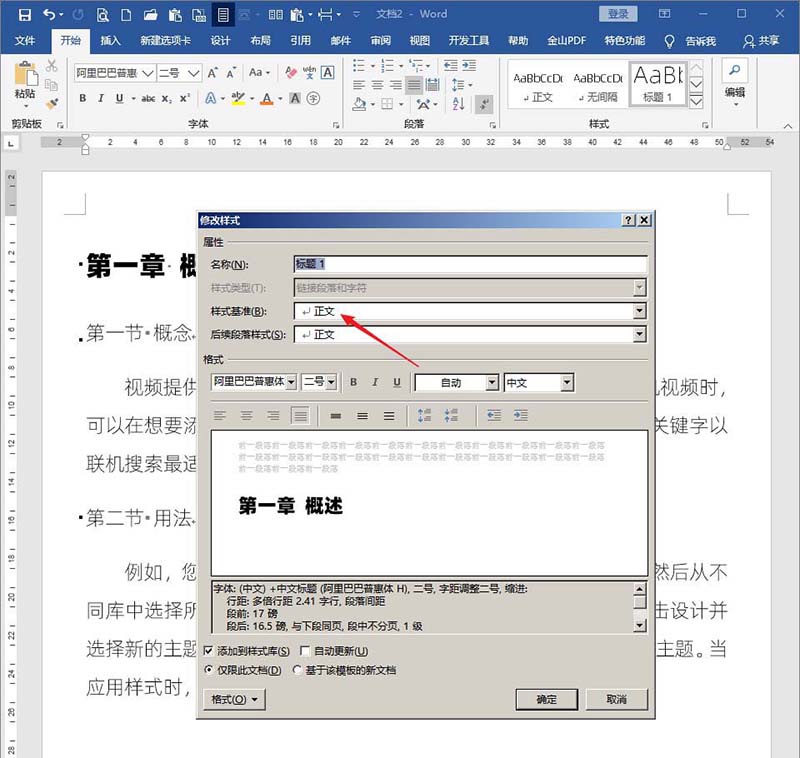Click the underline icon inside the dialog
The width and height of the screenshot is (800, 758).
pyautogui.click(x=396, y=383)
